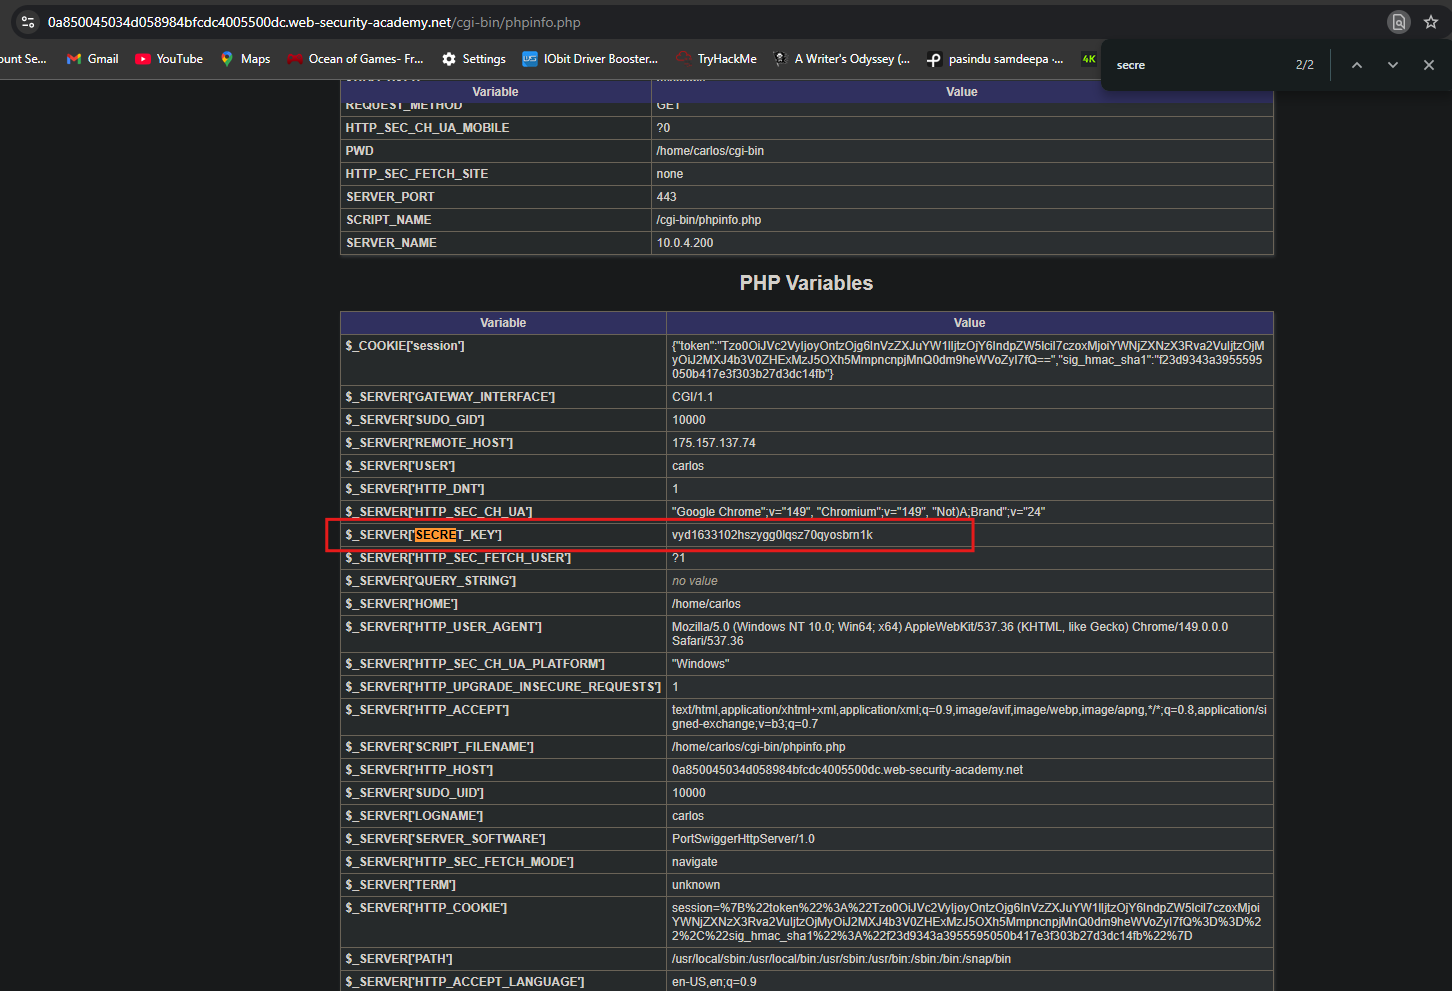Click the $_SERVER['HTTP_ACCEPT'] cell
1452x991 pixels.
point(503,717)
